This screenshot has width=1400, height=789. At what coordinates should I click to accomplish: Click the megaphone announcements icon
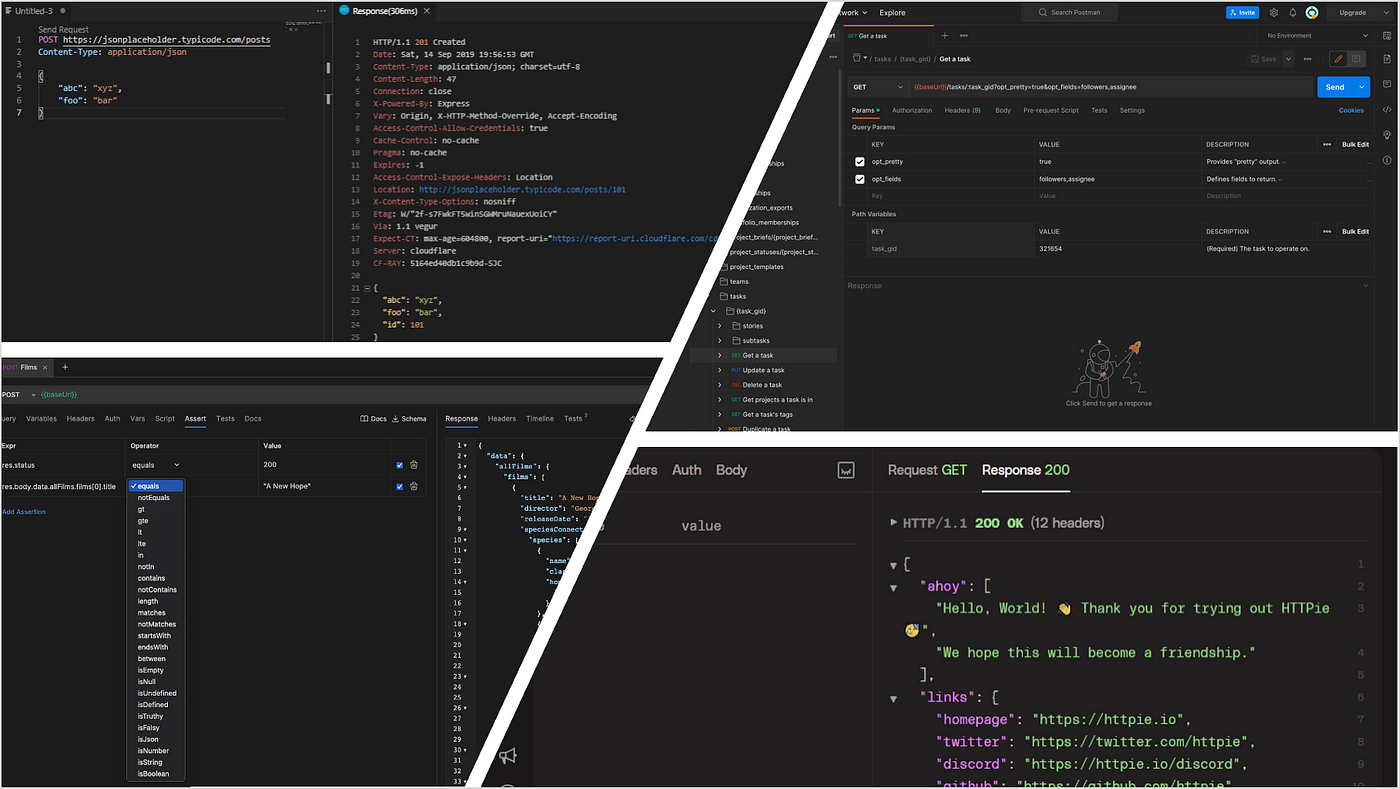tap(508, 756)
